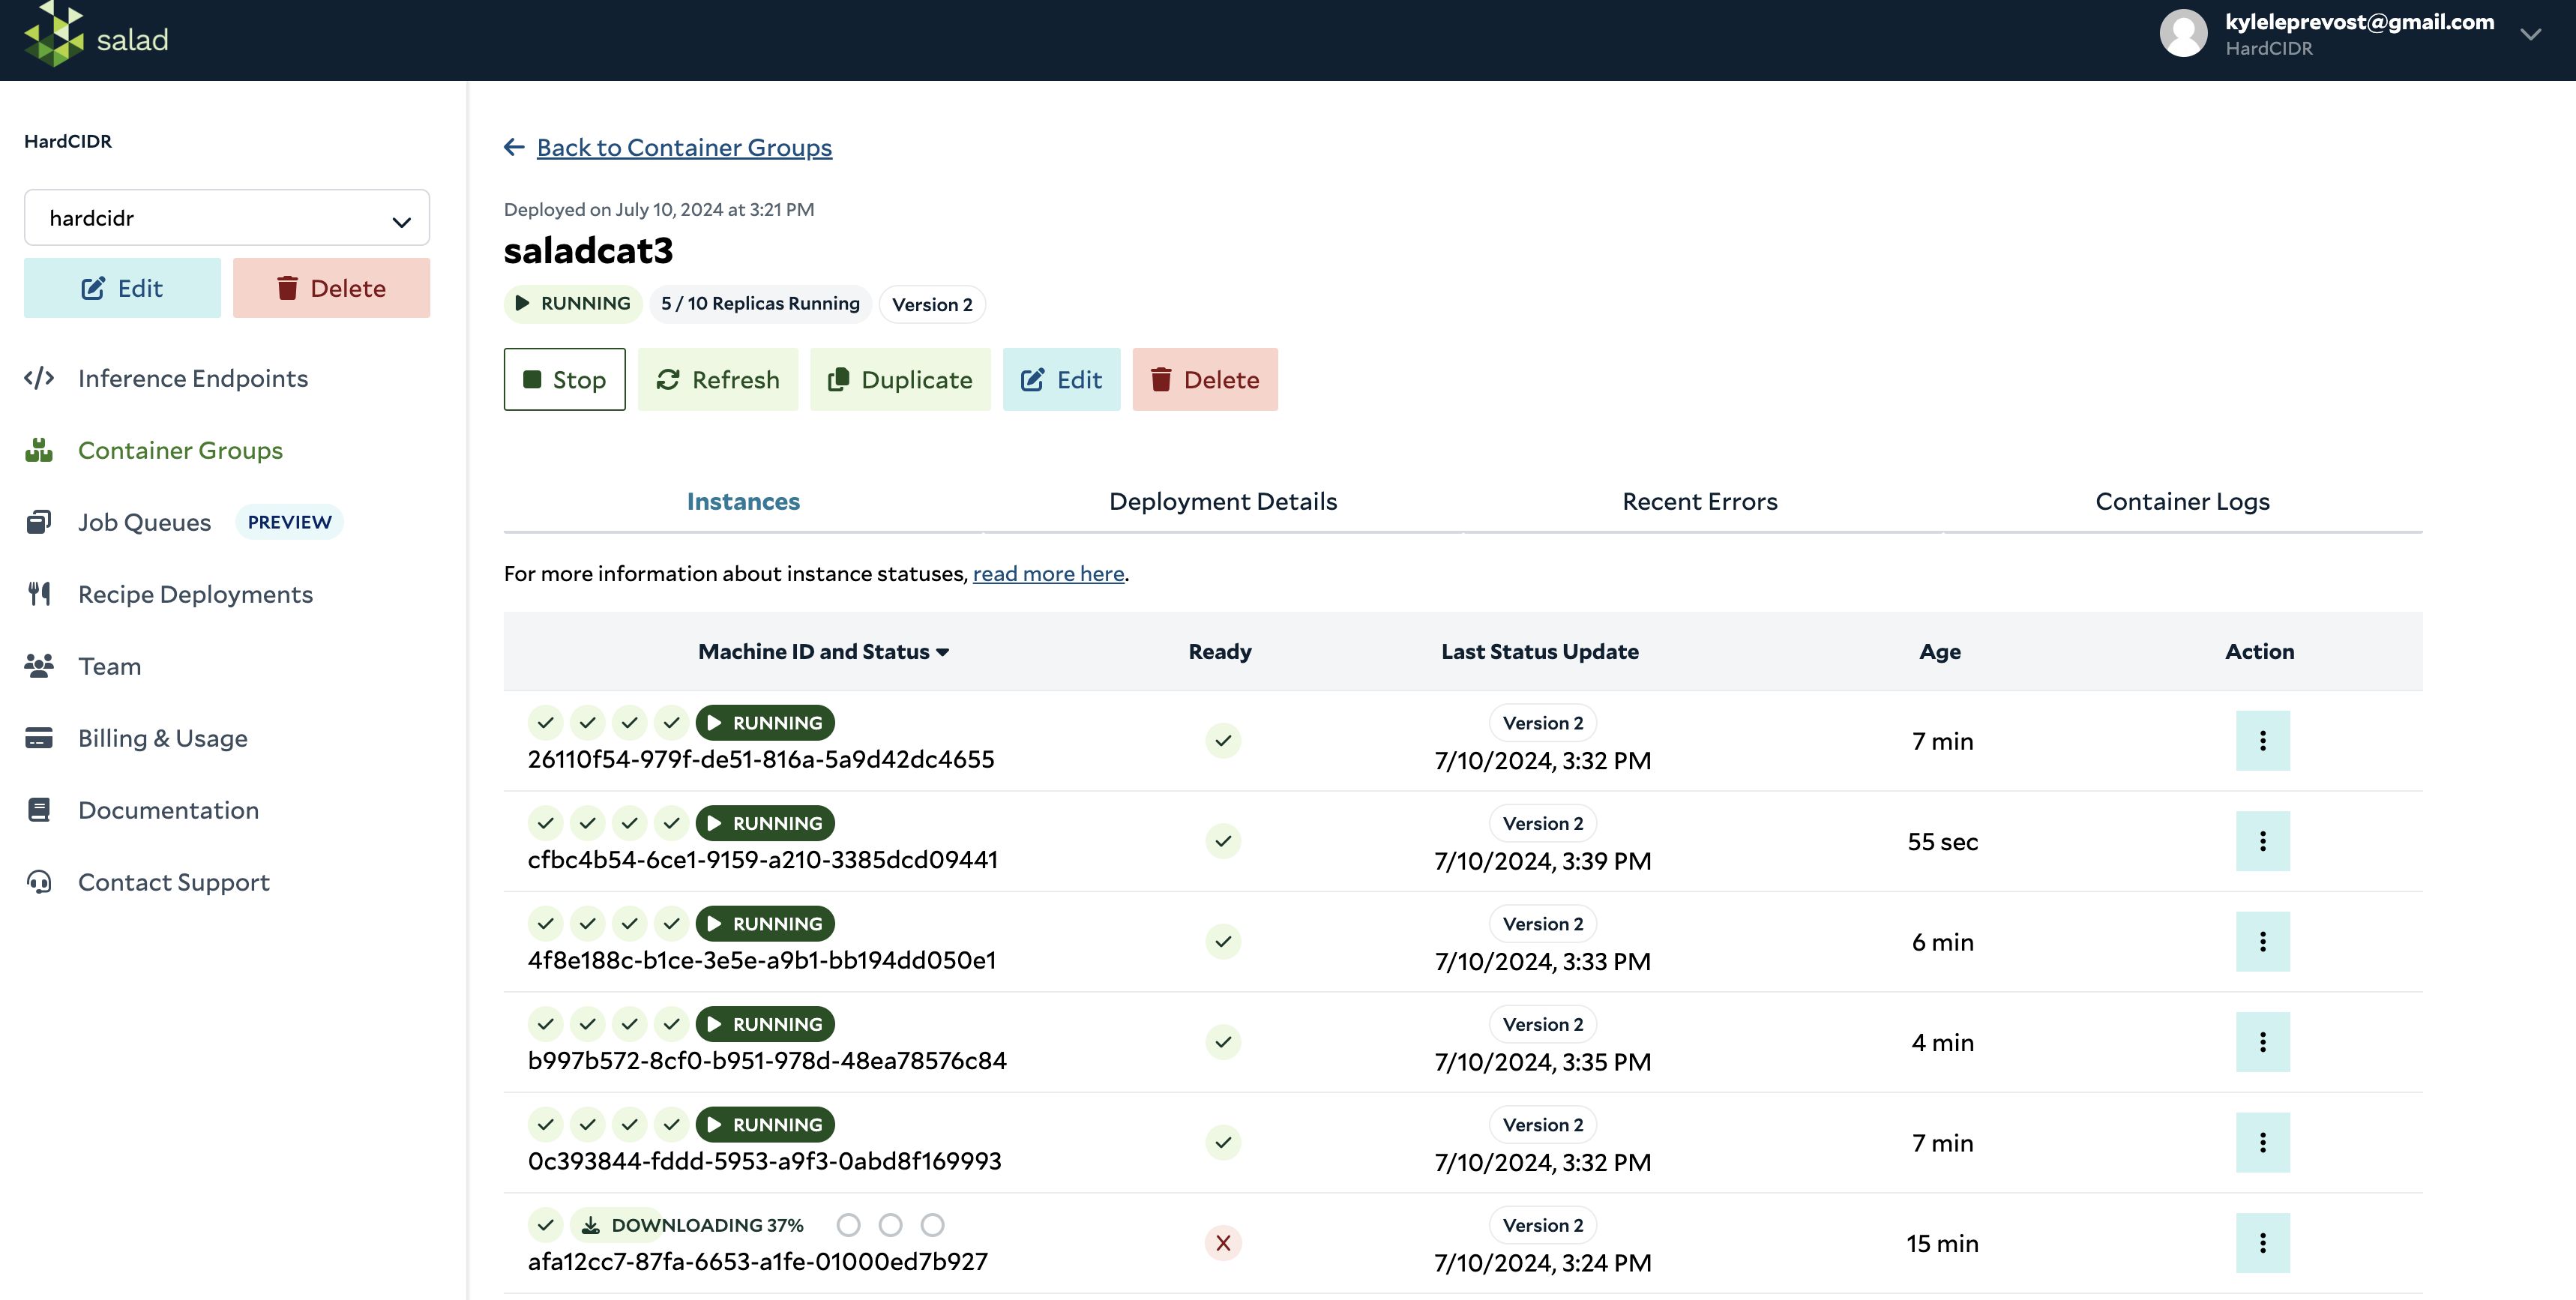Image resolution: width=2576 pixels, height=1300 pixels.
Task: Click first step checkmark of instance afa12cc7
Action: tap(545, 1225)
